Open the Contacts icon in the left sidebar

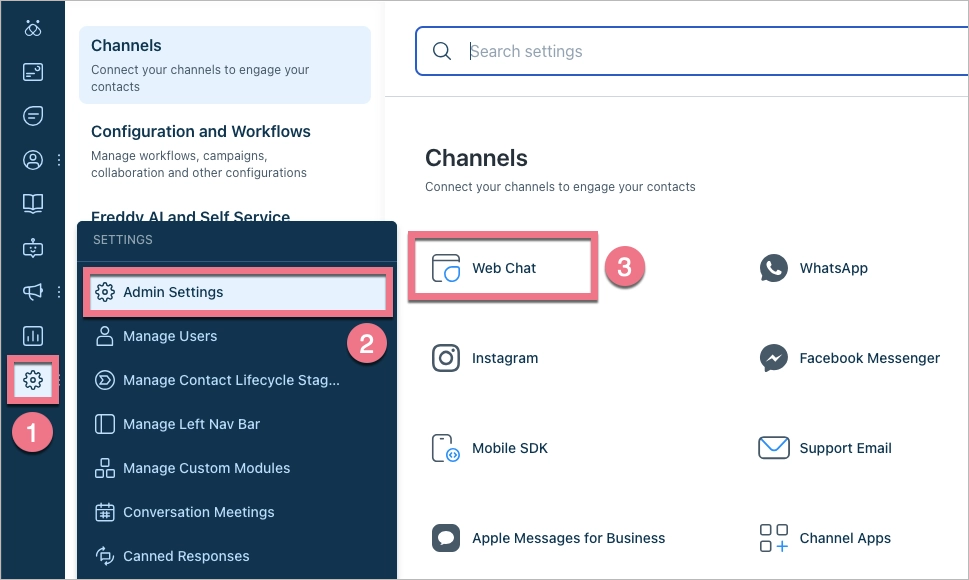(33, 159)
